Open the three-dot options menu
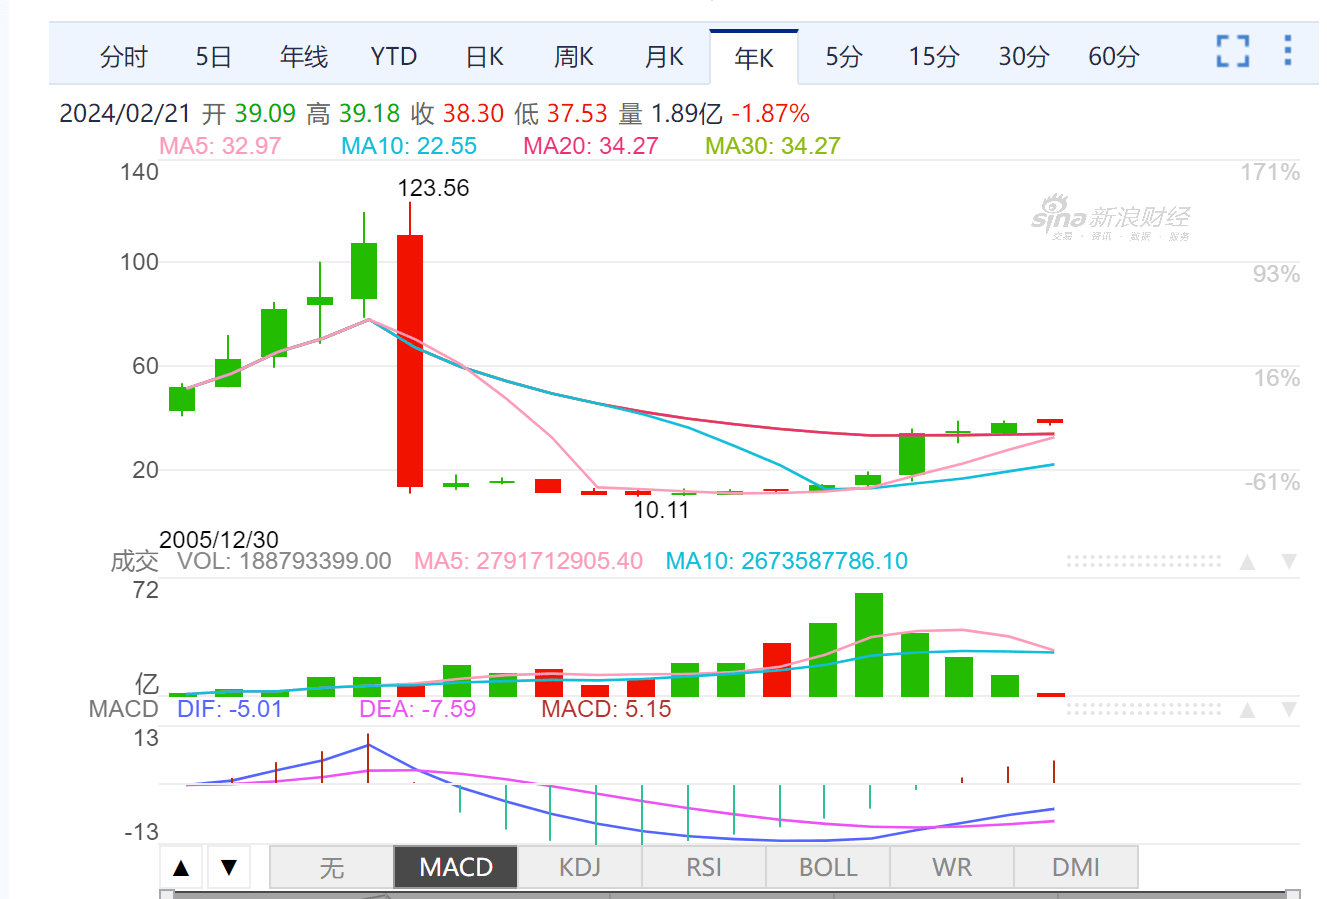1327x899 pixels. (x=1287, y=50)
